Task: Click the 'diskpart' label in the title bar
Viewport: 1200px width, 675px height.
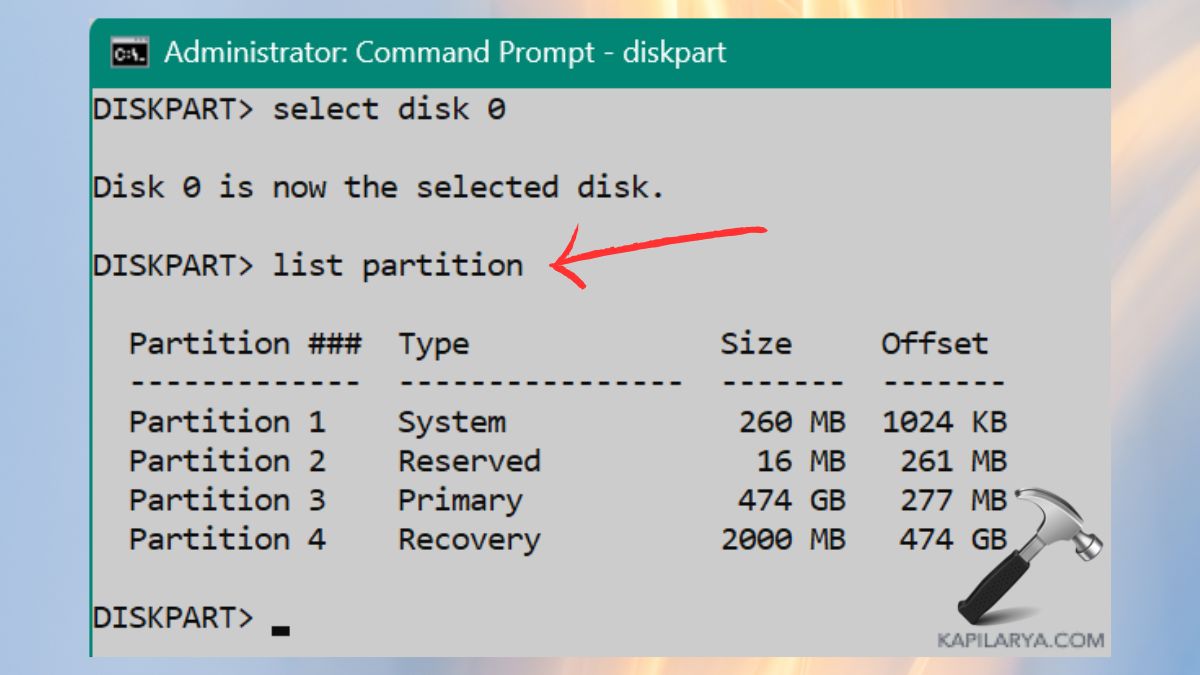Action: [675, 52]
